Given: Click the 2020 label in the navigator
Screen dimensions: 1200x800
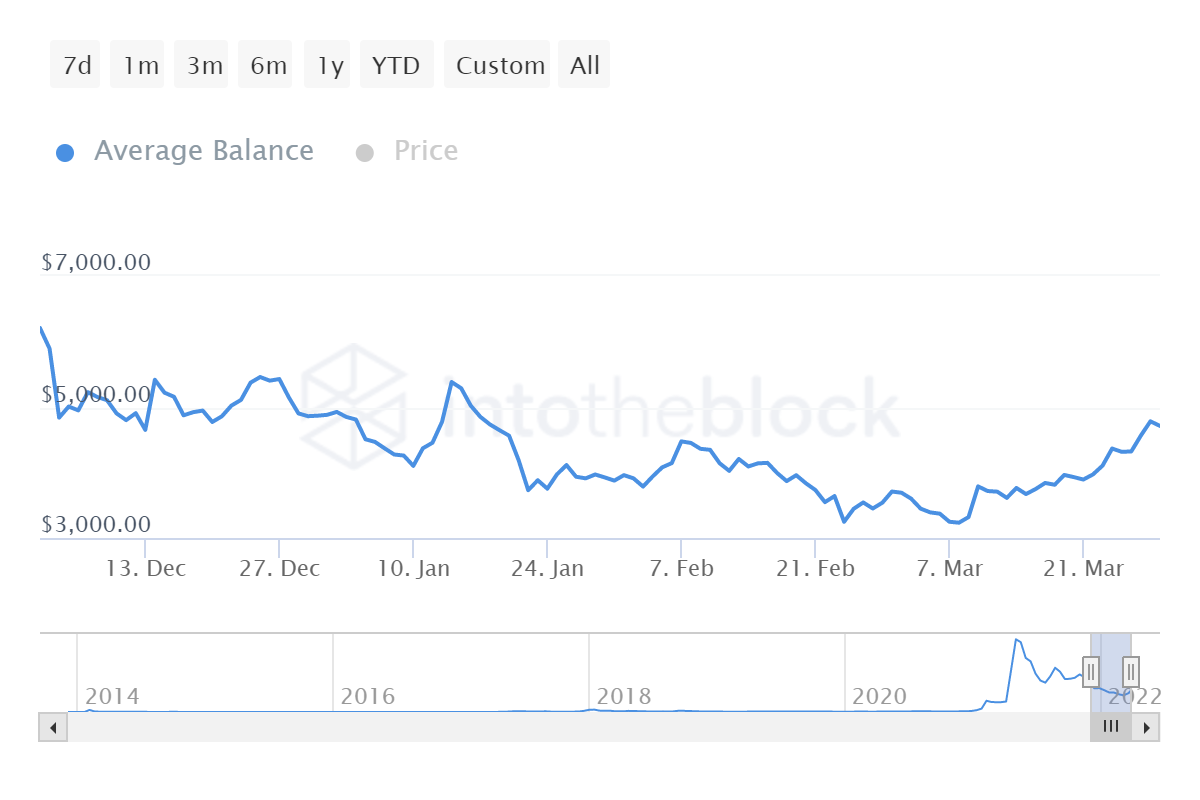Looking at the screenshot, I should tap(880, 696).
